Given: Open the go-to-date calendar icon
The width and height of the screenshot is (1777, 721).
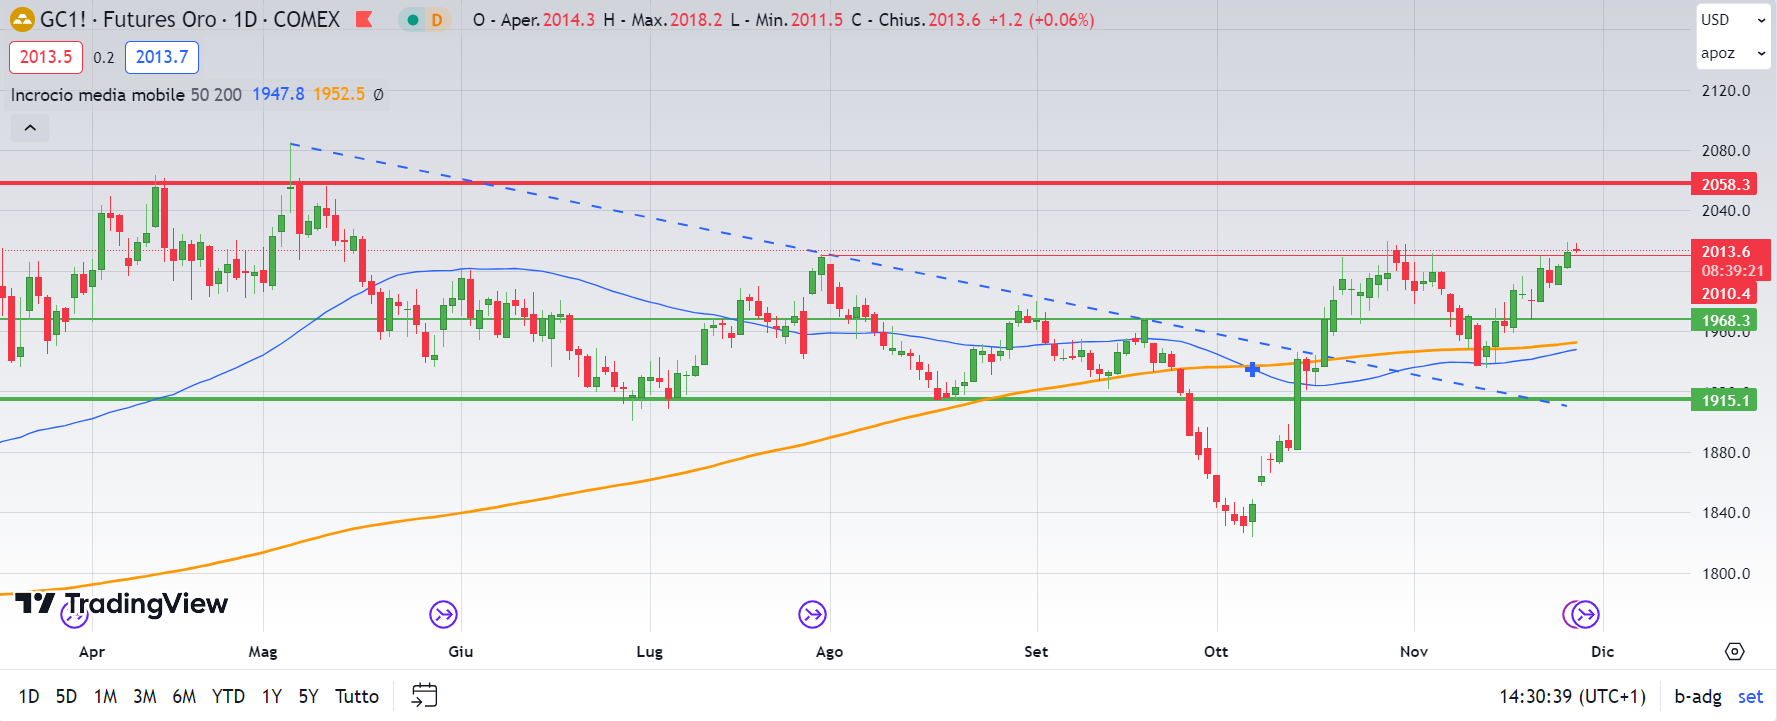Looking at the screenshot, I should [425, 695].
